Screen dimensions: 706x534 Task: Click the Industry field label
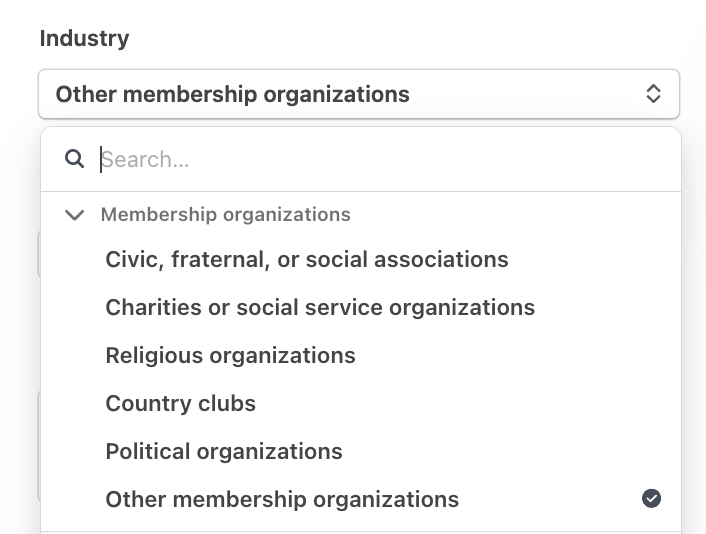click(84, 38)
